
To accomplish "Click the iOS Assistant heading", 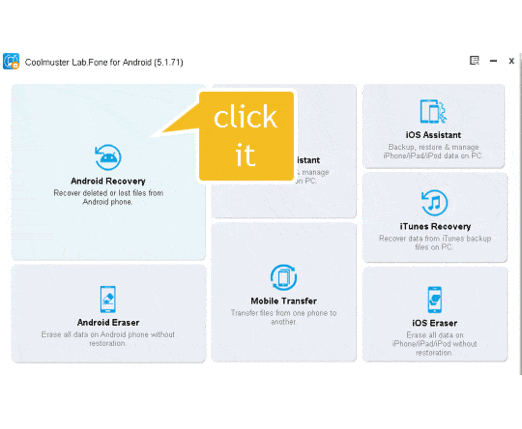I will [x=433, y=135].
